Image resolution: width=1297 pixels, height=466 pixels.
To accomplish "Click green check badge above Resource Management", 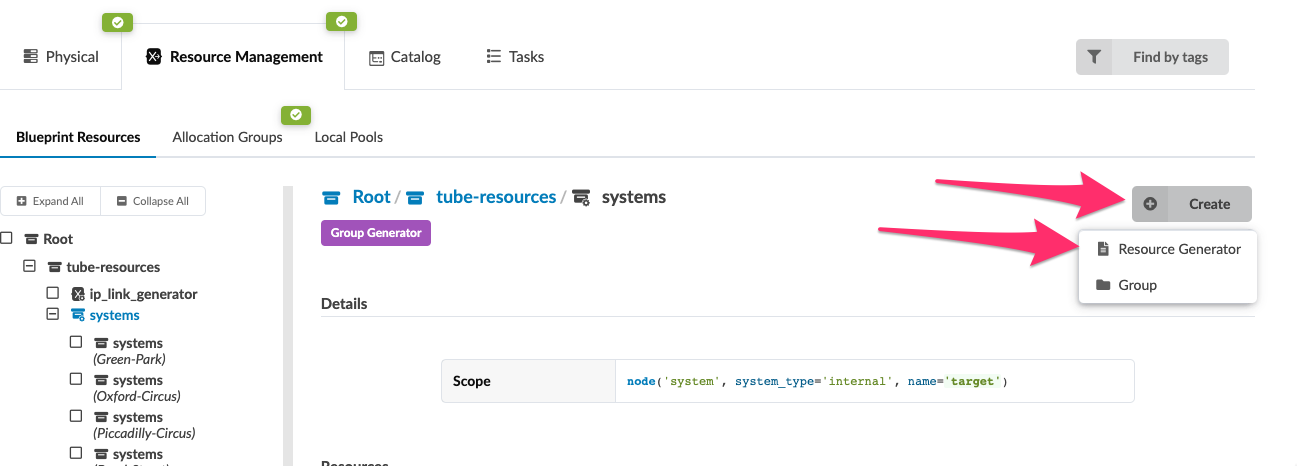I will (342, 20).
